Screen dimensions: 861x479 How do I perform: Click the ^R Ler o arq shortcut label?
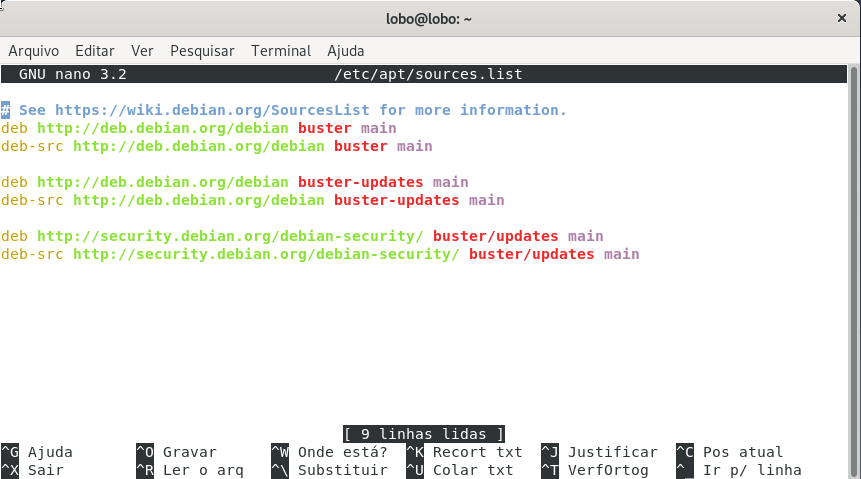[x=190, y=470]
